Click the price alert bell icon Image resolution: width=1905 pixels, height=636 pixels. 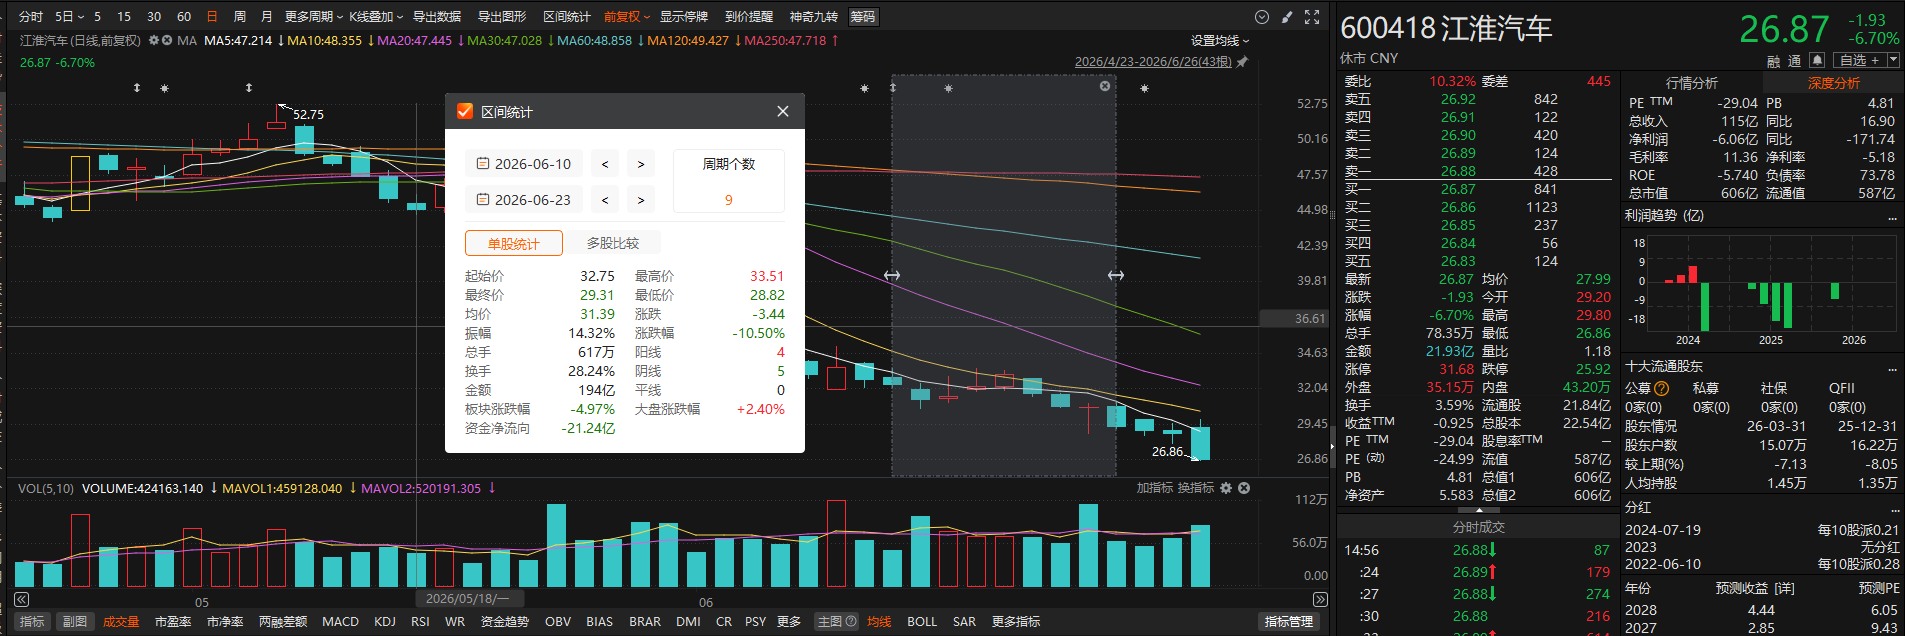coord(1818,60)
